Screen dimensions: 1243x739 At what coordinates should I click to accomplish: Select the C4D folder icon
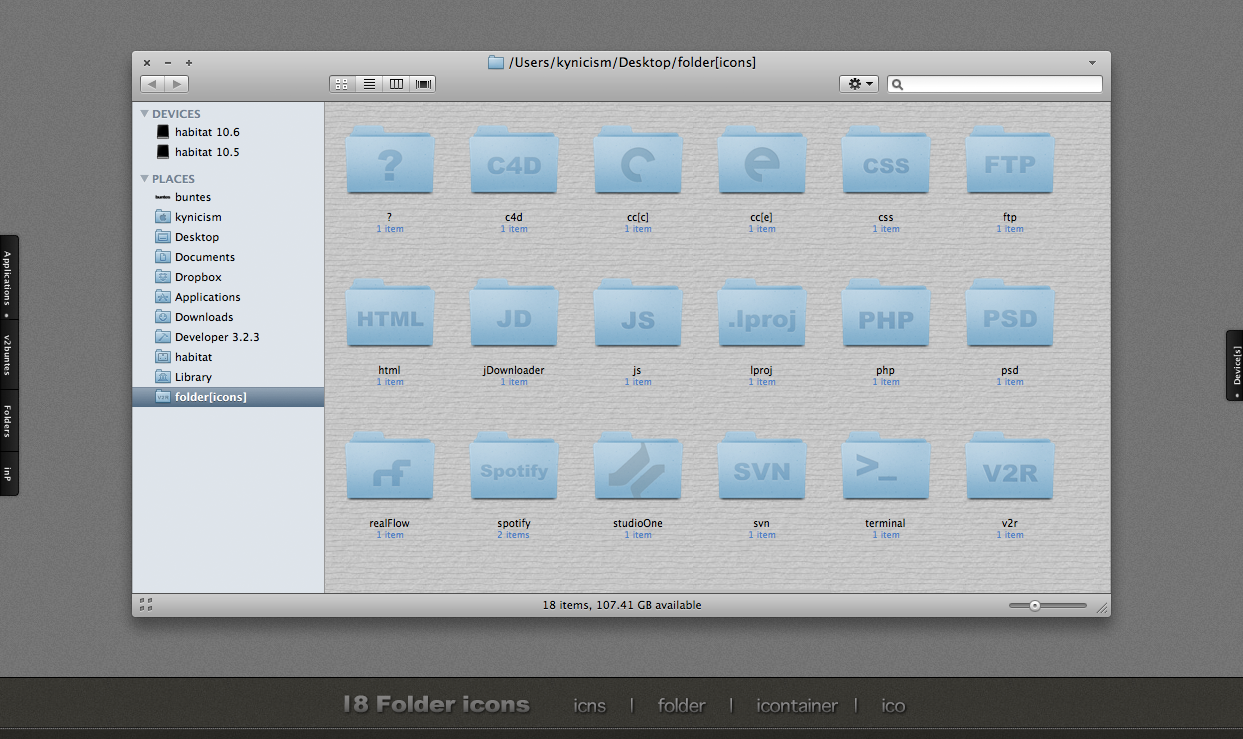click(x=514, y=160)
